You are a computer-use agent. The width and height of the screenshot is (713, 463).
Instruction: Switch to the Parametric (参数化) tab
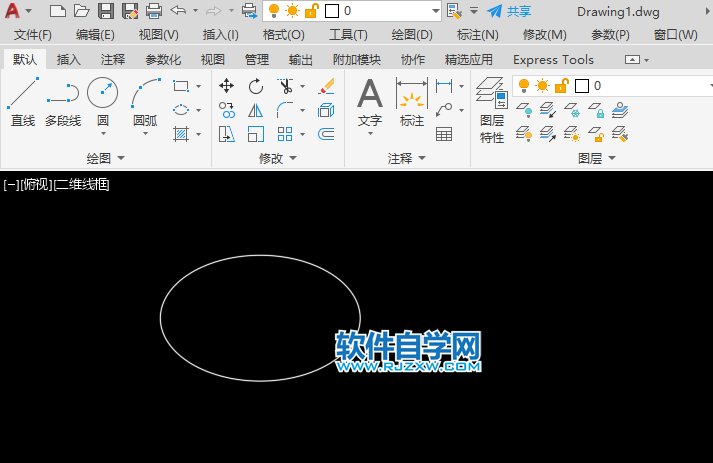click(163, 60)
